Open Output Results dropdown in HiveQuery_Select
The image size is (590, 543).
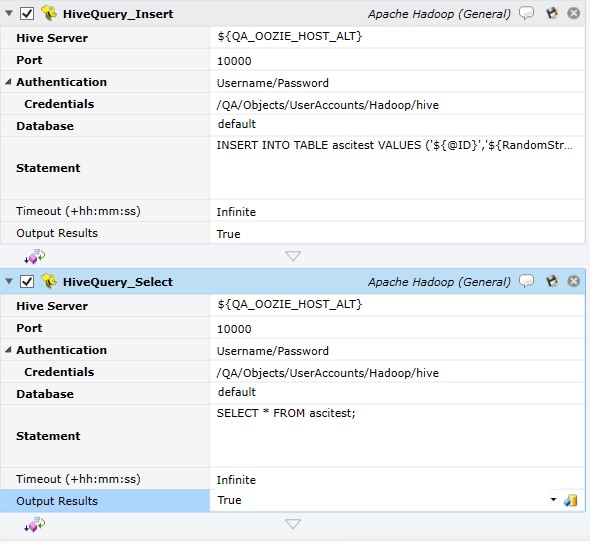point(553,500)
